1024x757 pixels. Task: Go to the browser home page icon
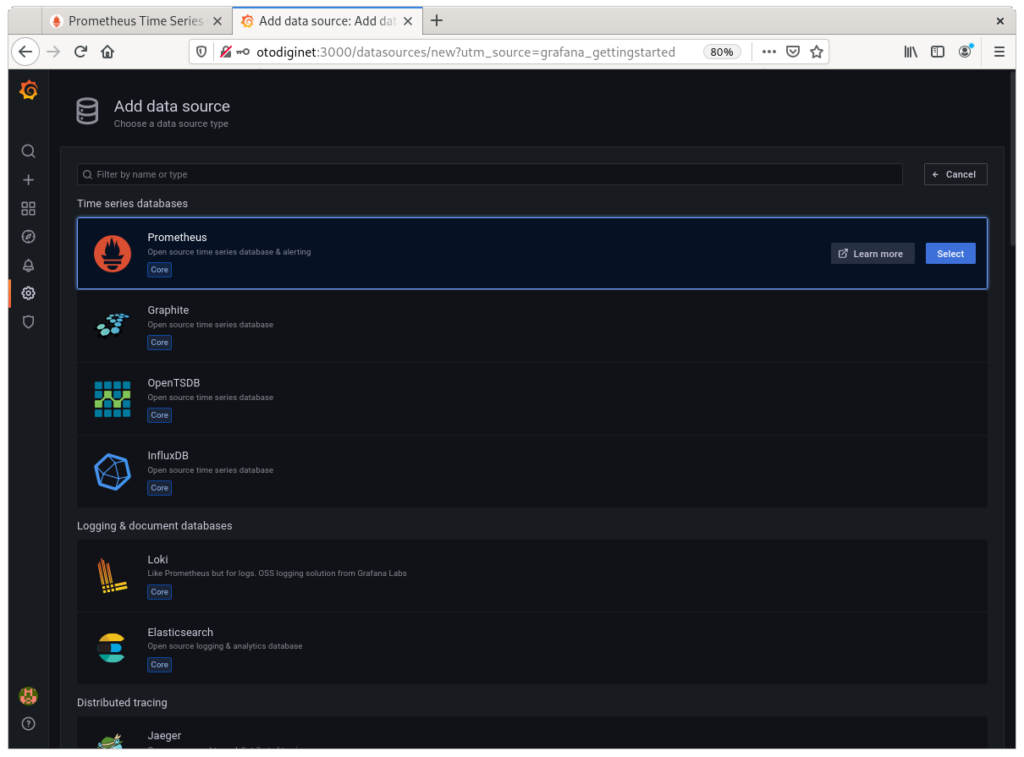(108, 52)
